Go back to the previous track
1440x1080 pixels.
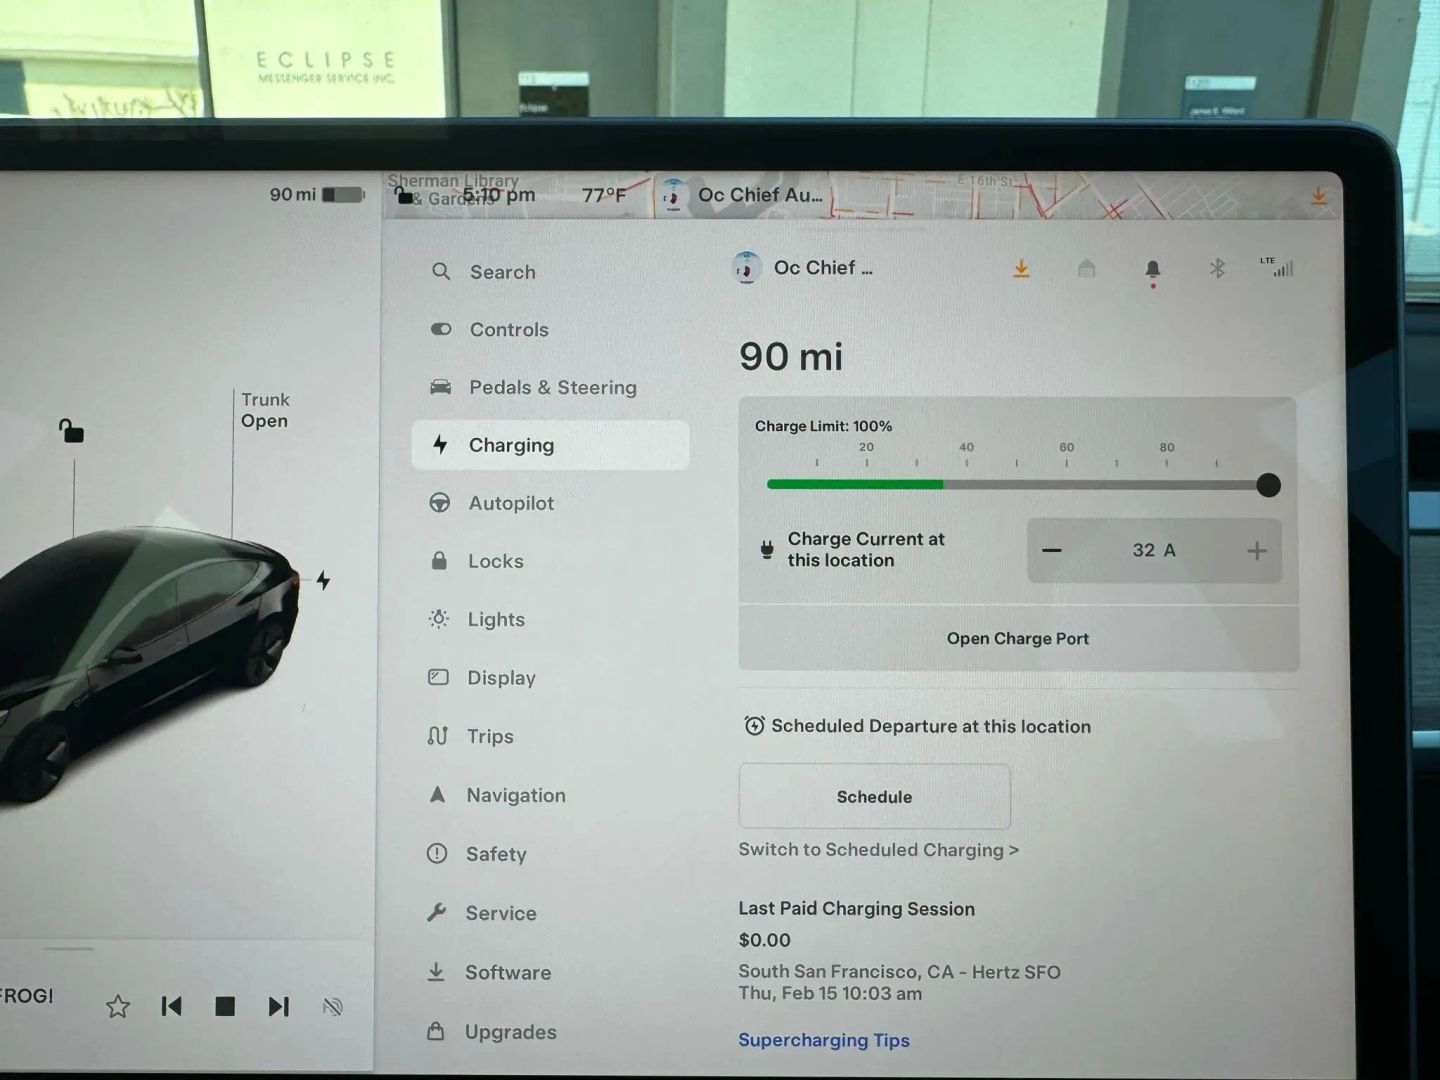(x=172, y=1006)
